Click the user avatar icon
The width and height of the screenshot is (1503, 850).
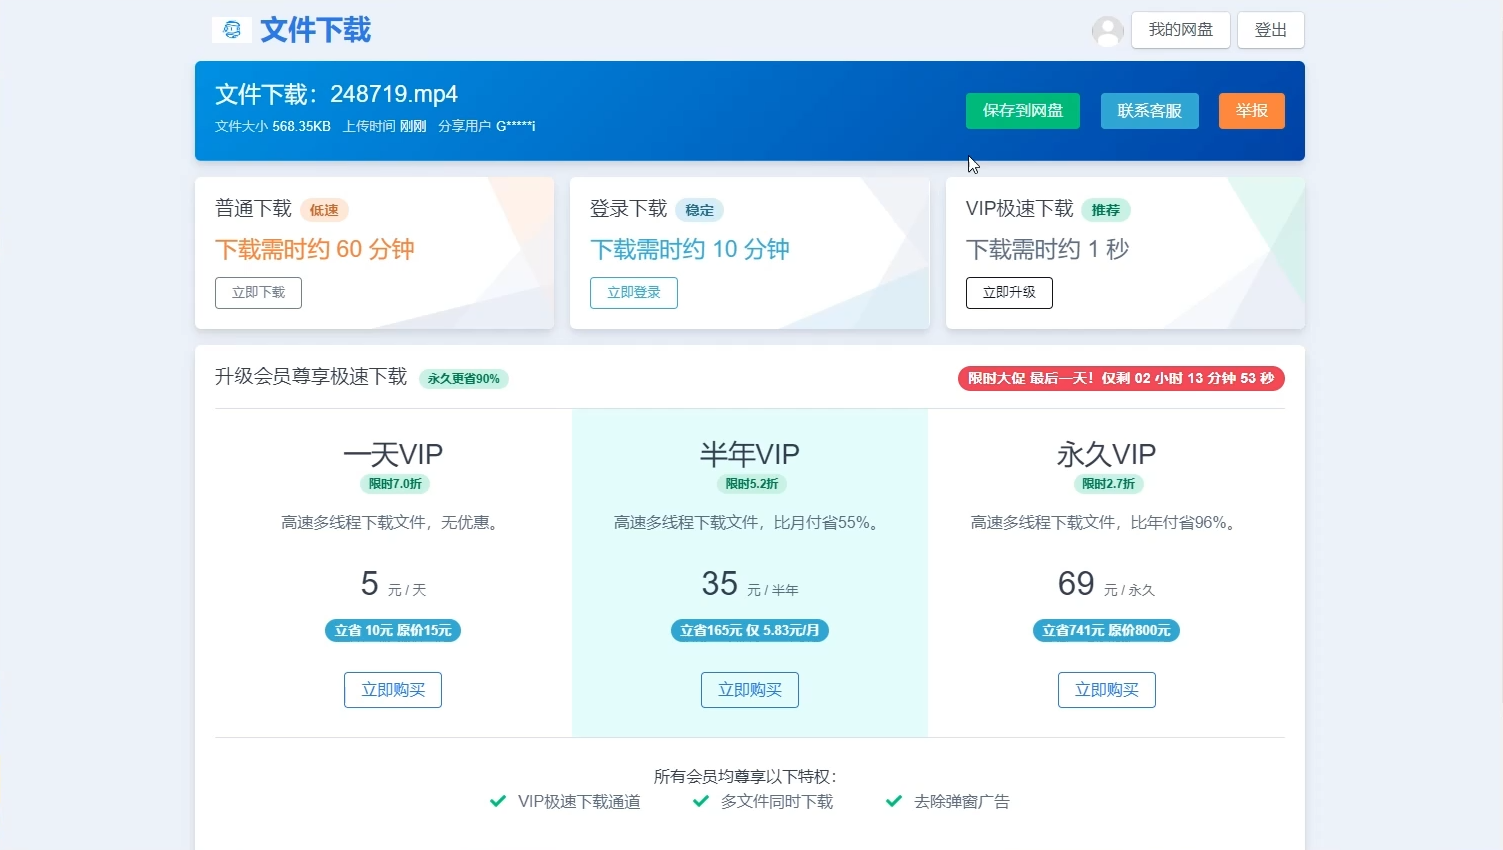(x=1107, y=31)
